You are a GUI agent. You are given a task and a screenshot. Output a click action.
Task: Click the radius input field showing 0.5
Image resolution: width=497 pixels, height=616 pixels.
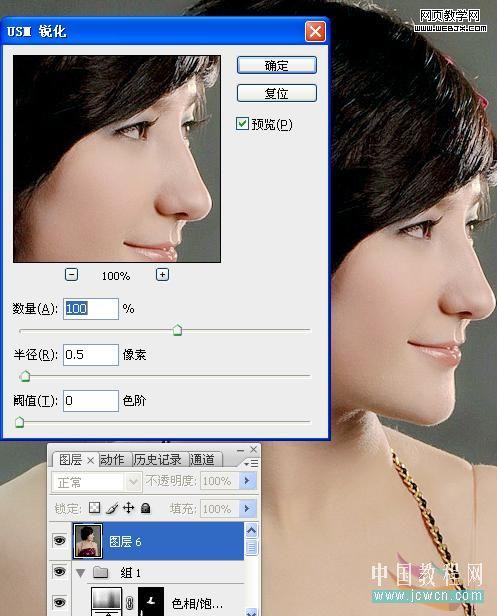tap(91, 355)
